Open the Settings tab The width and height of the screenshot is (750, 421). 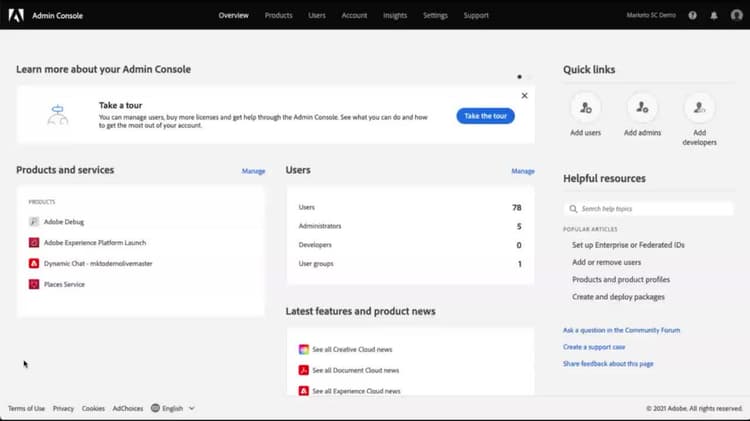pyautogui.click(x=435, y=15)
